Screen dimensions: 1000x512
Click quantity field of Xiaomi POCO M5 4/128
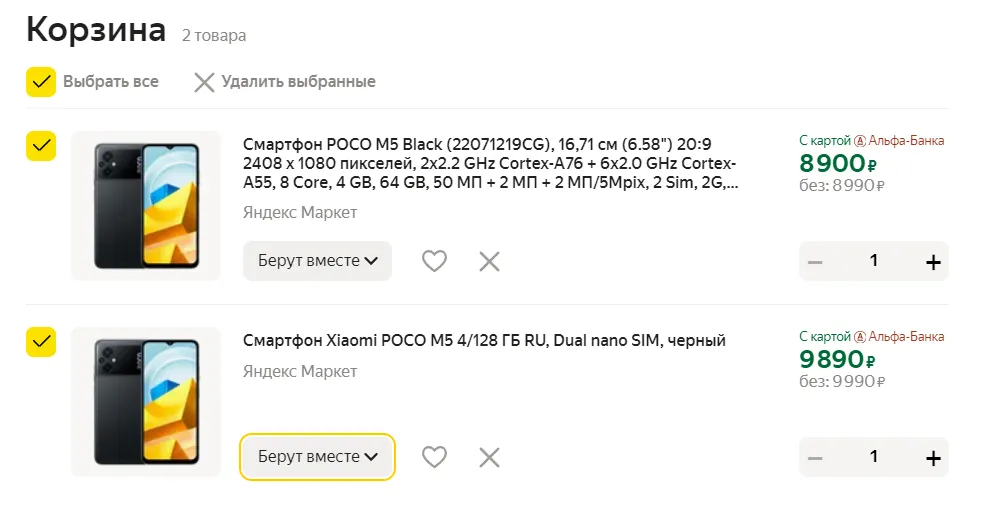tap(874, 457)
